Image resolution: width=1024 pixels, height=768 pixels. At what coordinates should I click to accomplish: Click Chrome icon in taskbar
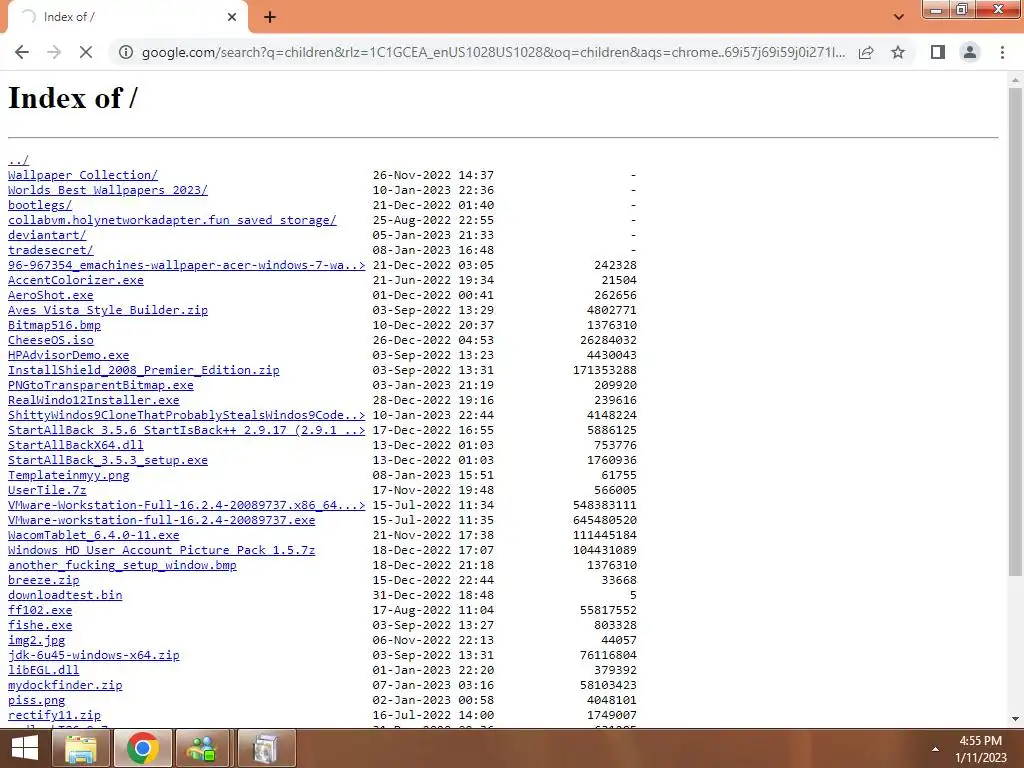click(x=143, y=748)
